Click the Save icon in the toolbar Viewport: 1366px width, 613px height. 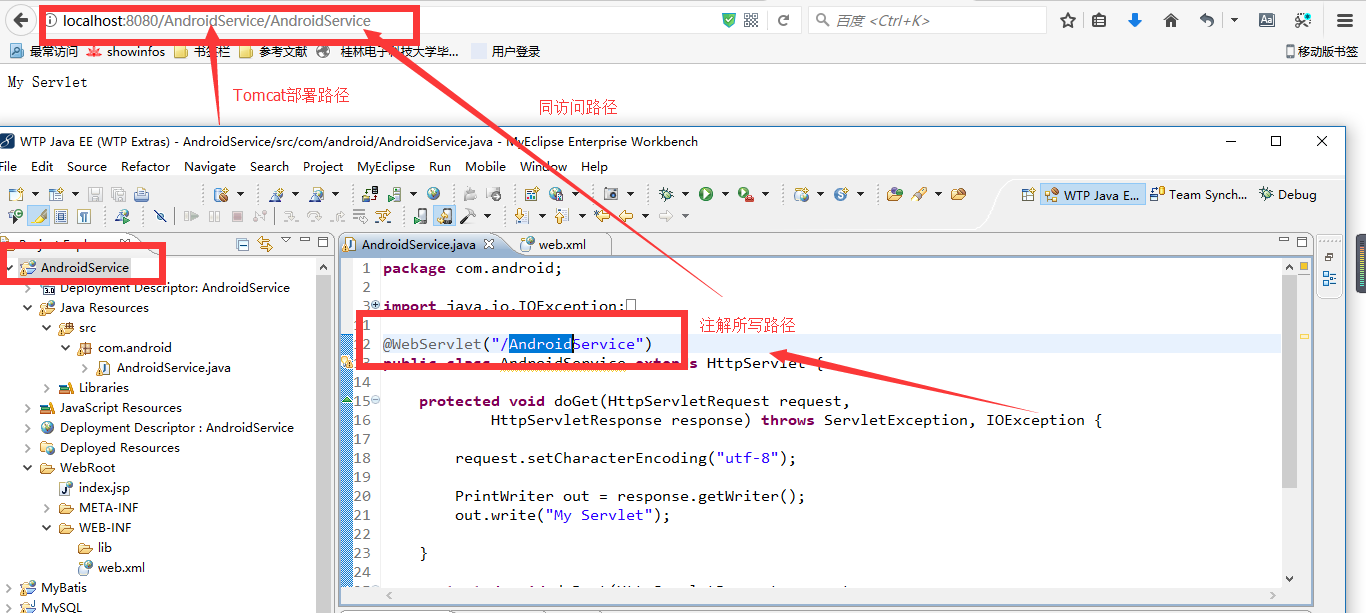(93, 193)
